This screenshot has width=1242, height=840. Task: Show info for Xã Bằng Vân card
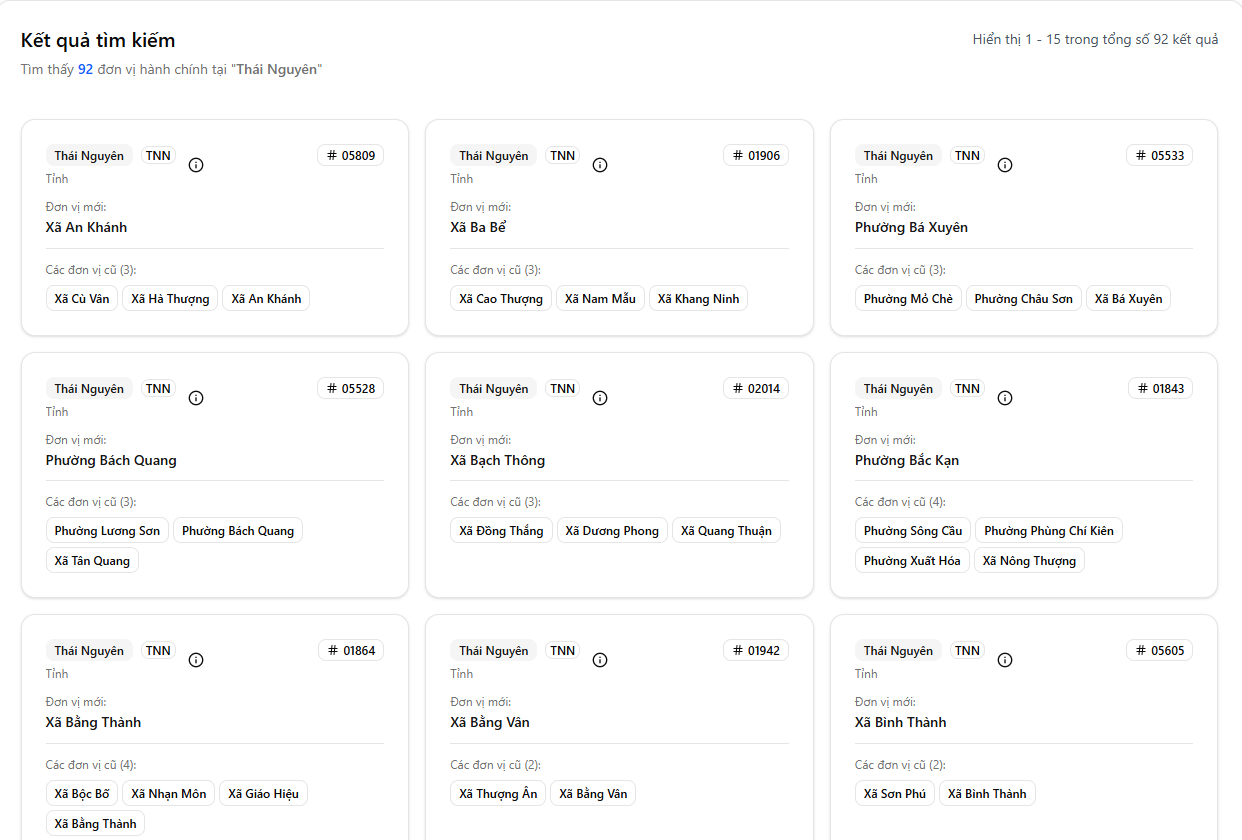600,660
